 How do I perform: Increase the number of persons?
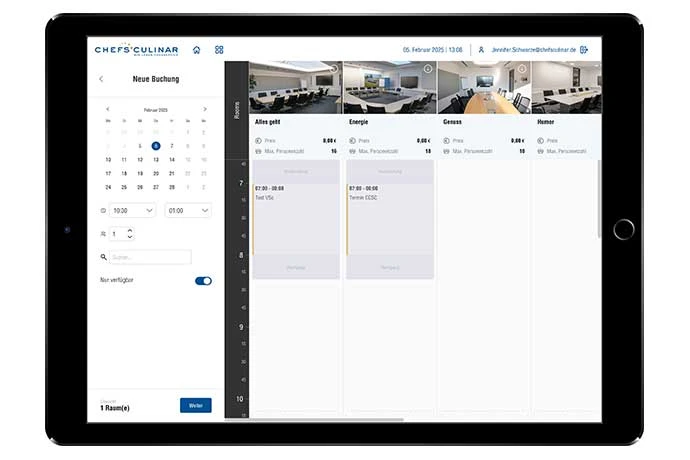130,229
